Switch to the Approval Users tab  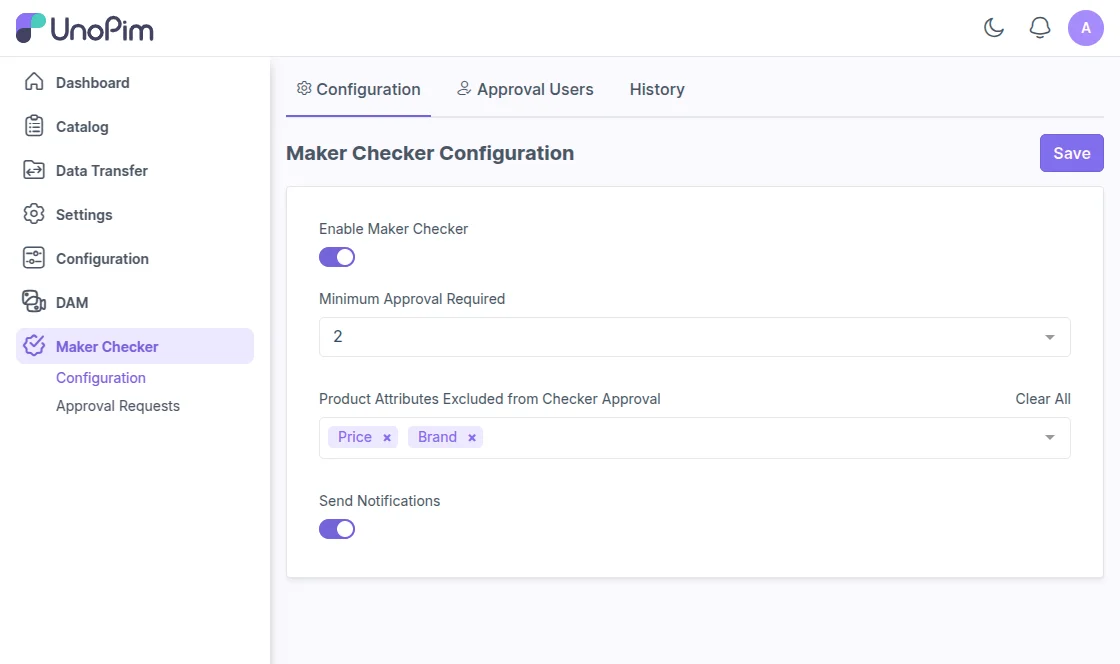tap(525, 89)
